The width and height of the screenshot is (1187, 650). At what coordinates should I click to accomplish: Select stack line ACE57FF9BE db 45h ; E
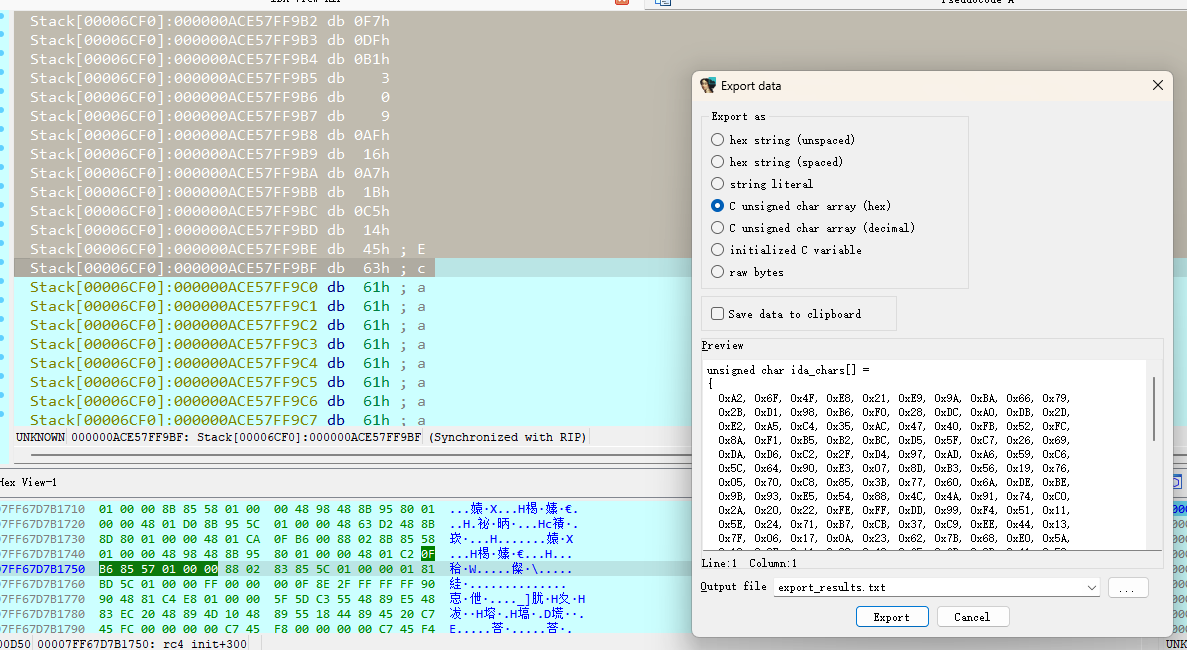(x=227, y=249)
